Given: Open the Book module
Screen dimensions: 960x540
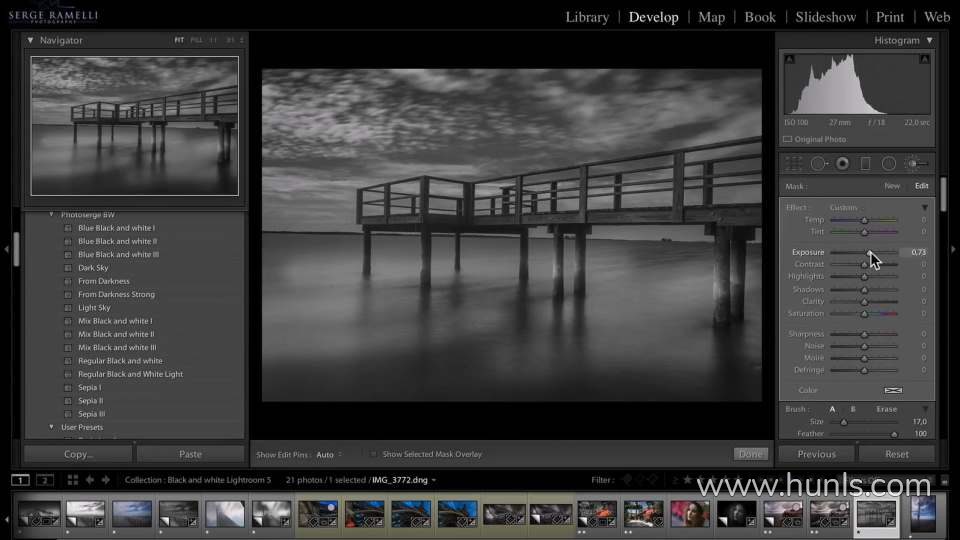Looking at the screenshot, I should [x=760, y=17].
